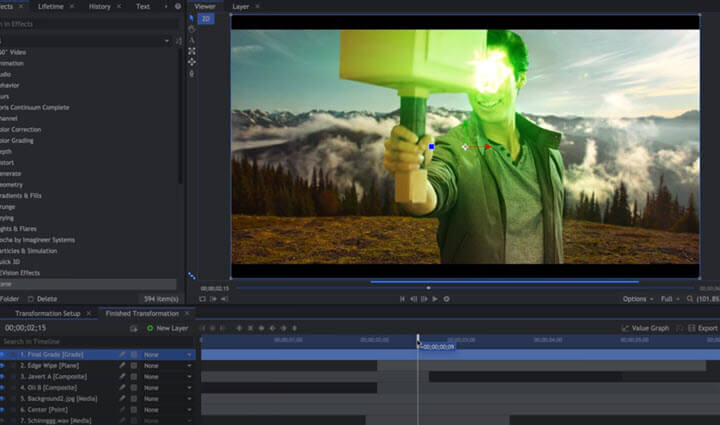Switch to the Layer tab
The image size is (720, 425).
point(241,6)
